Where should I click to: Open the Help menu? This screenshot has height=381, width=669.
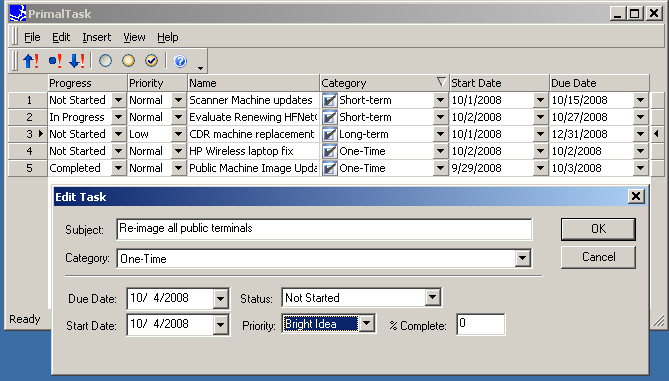168,38
